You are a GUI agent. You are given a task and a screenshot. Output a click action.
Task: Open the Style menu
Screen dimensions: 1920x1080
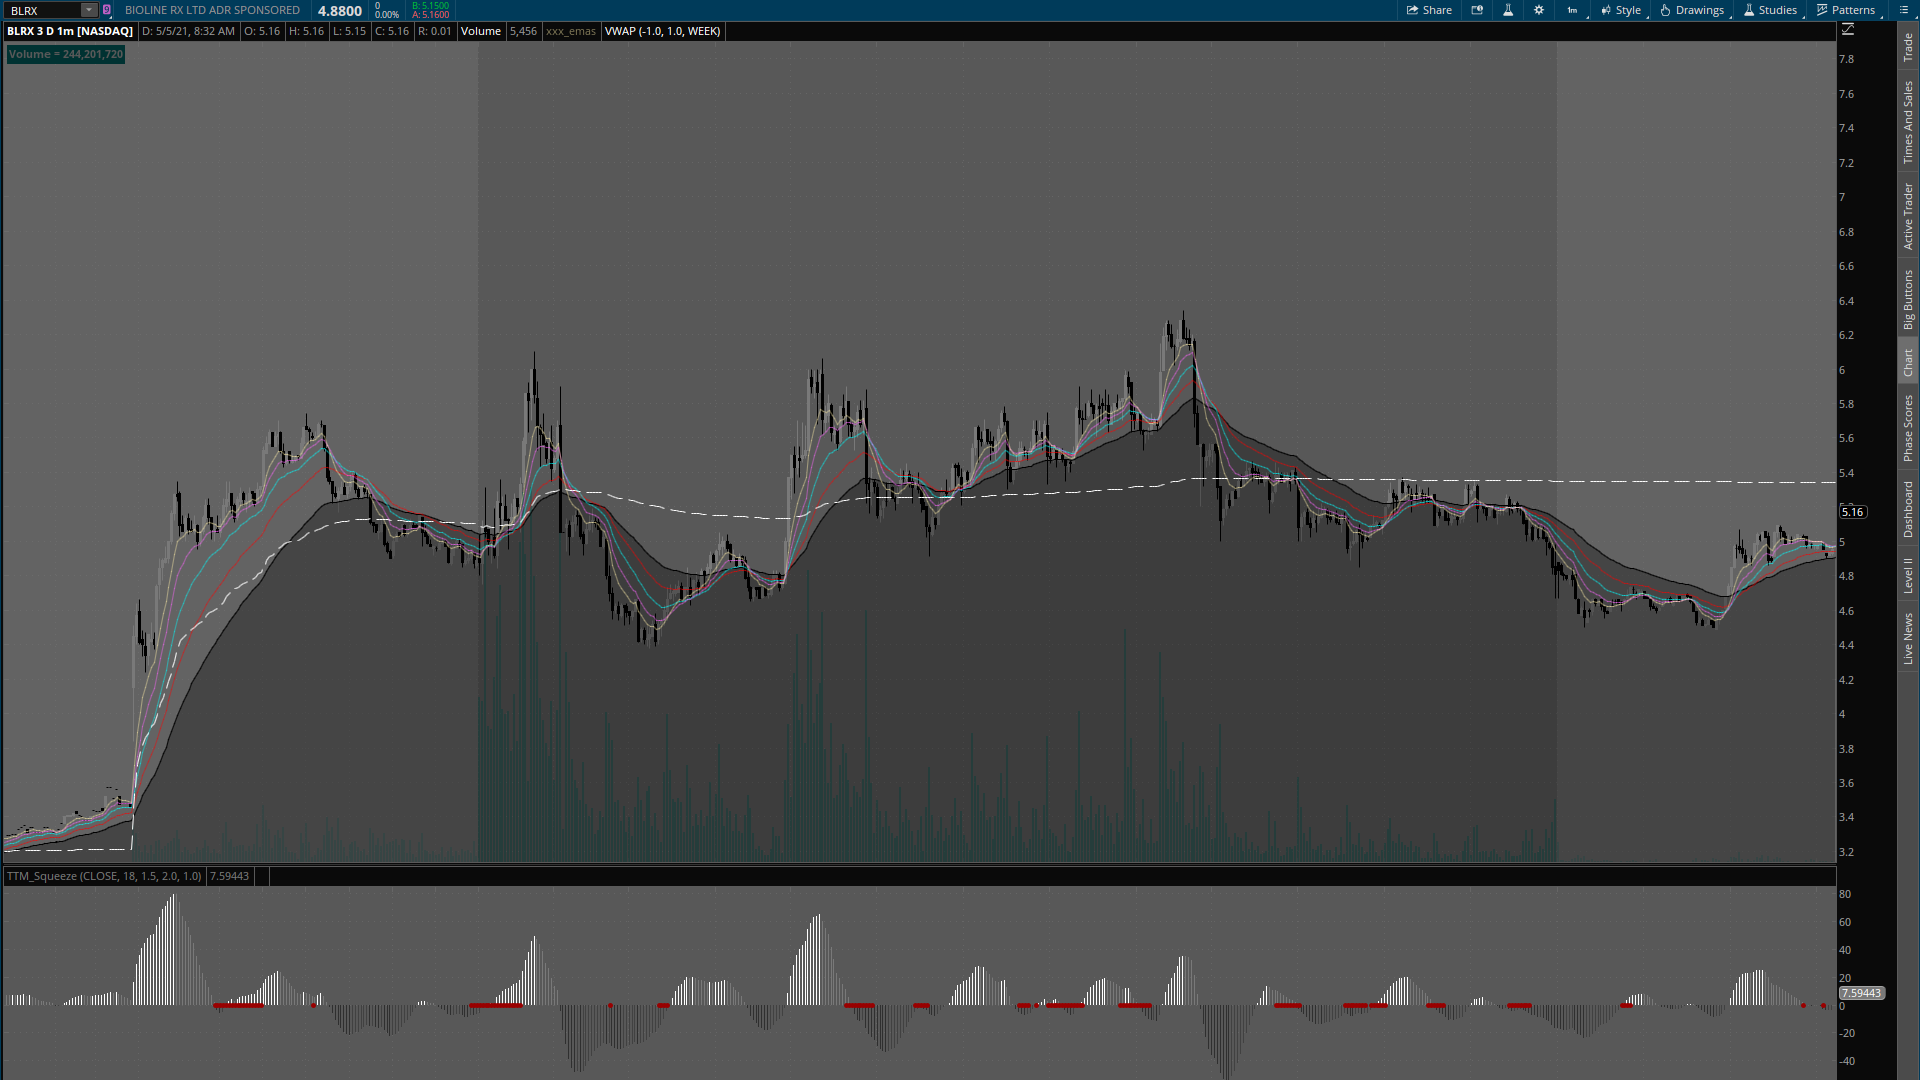coord(1621,10)
